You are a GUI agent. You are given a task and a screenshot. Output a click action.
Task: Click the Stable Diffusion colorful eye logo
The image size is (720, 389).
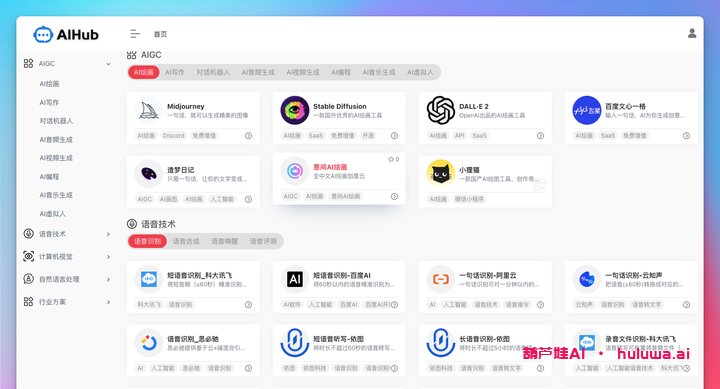tap(295, 110)
